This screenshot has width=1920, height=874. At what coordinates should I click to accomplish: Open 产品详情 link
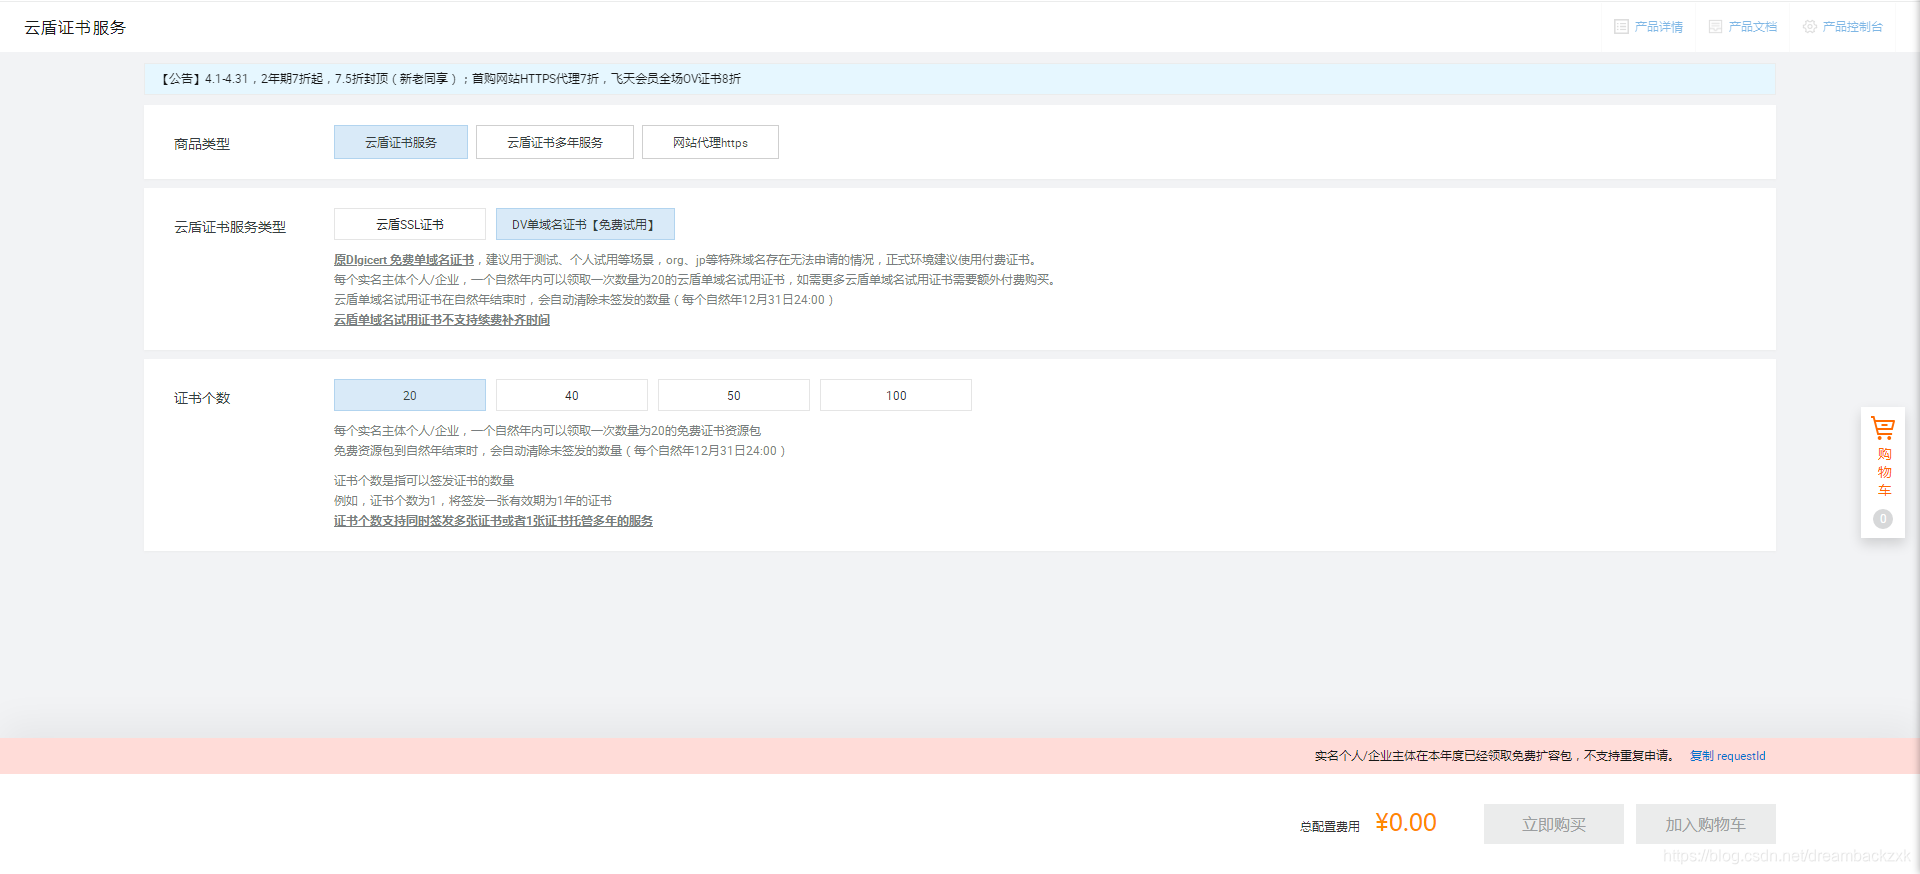click(x=1658, y=27)
